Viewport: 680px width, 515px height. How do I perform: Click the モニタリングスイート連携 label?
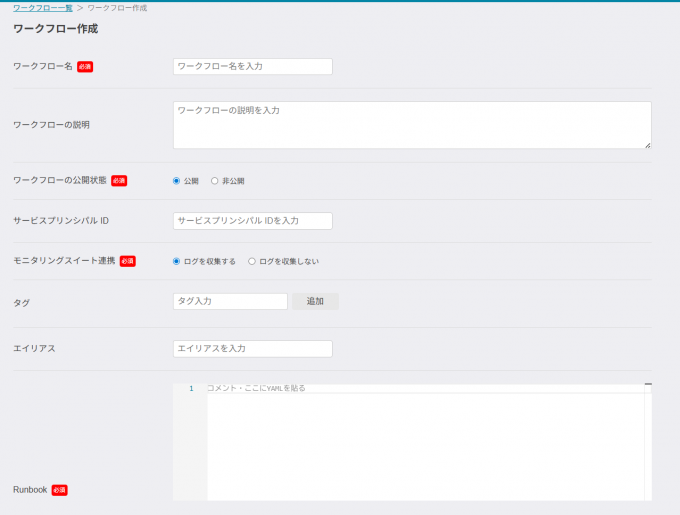[64, 261]
